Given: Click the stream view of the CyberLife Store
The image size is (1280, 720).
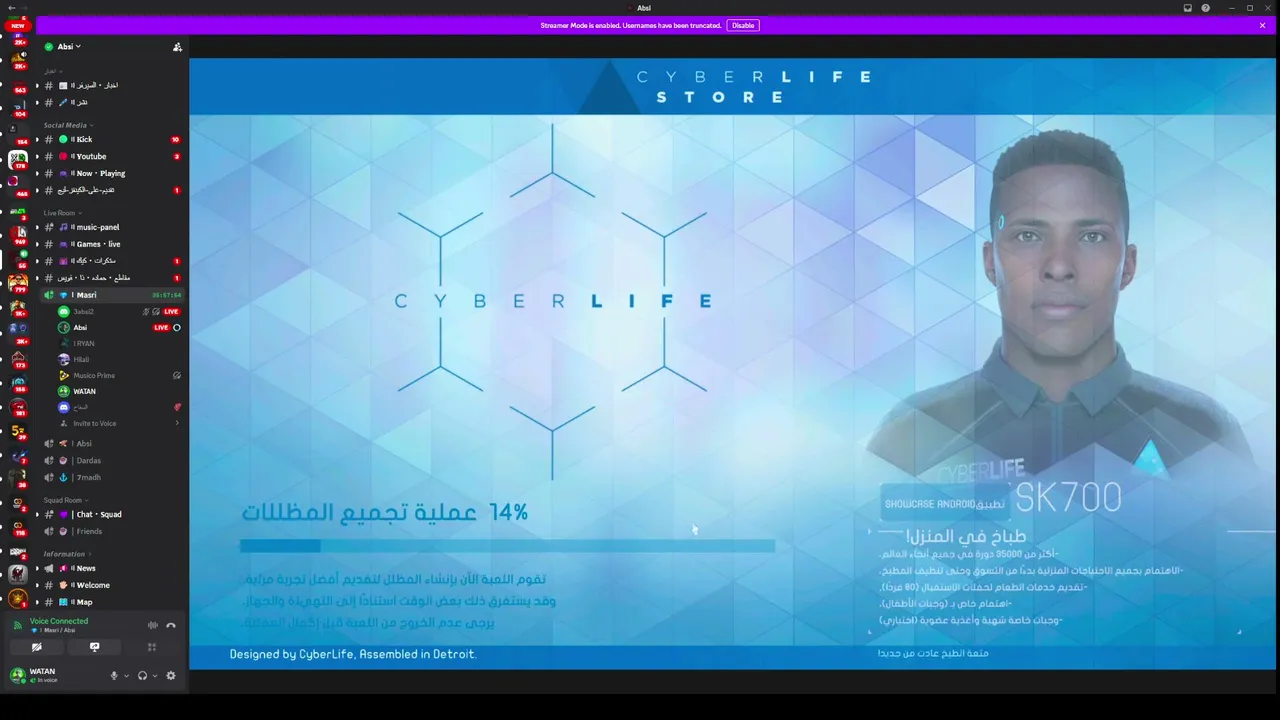Looking at the screenshot, I should [x=732, y=363].
